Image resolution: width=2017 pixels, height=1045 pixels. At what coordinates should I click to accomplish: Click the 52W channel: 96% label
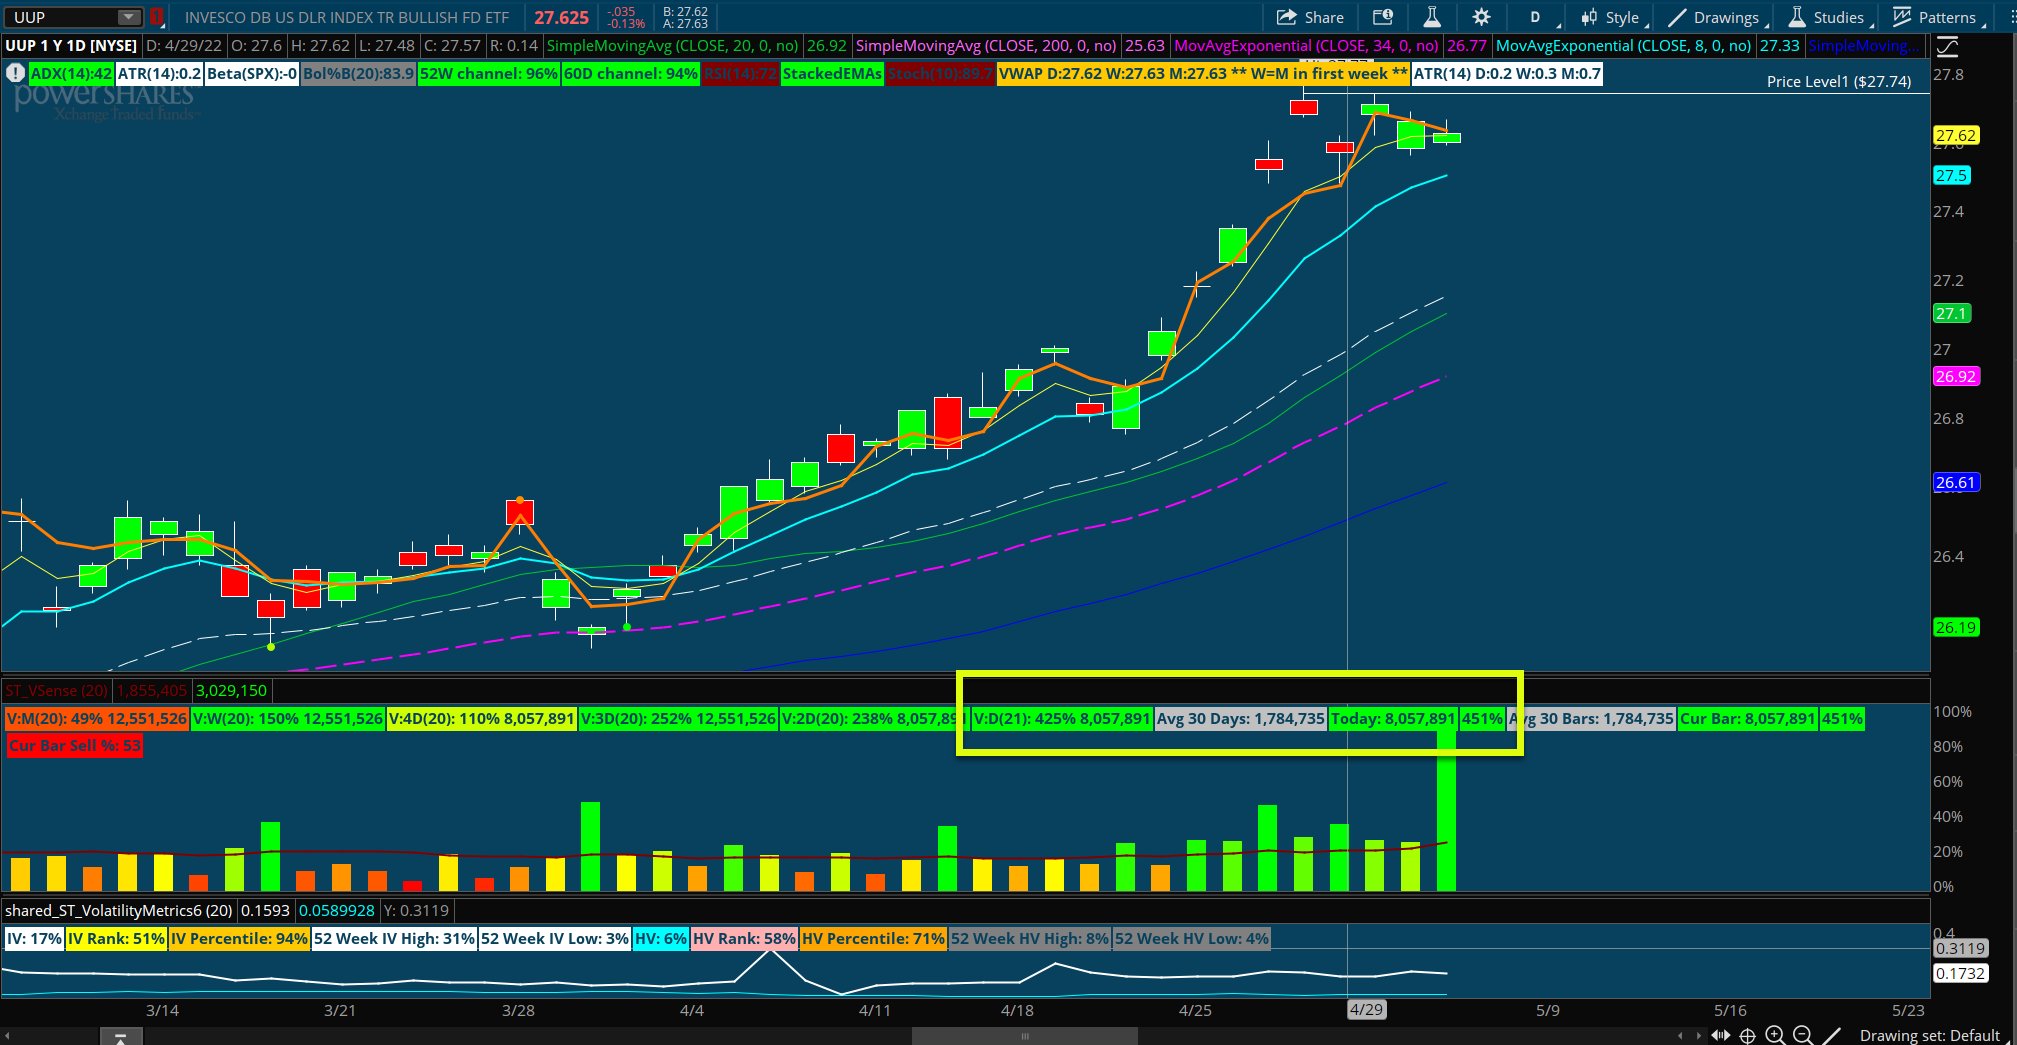[488, 73]
